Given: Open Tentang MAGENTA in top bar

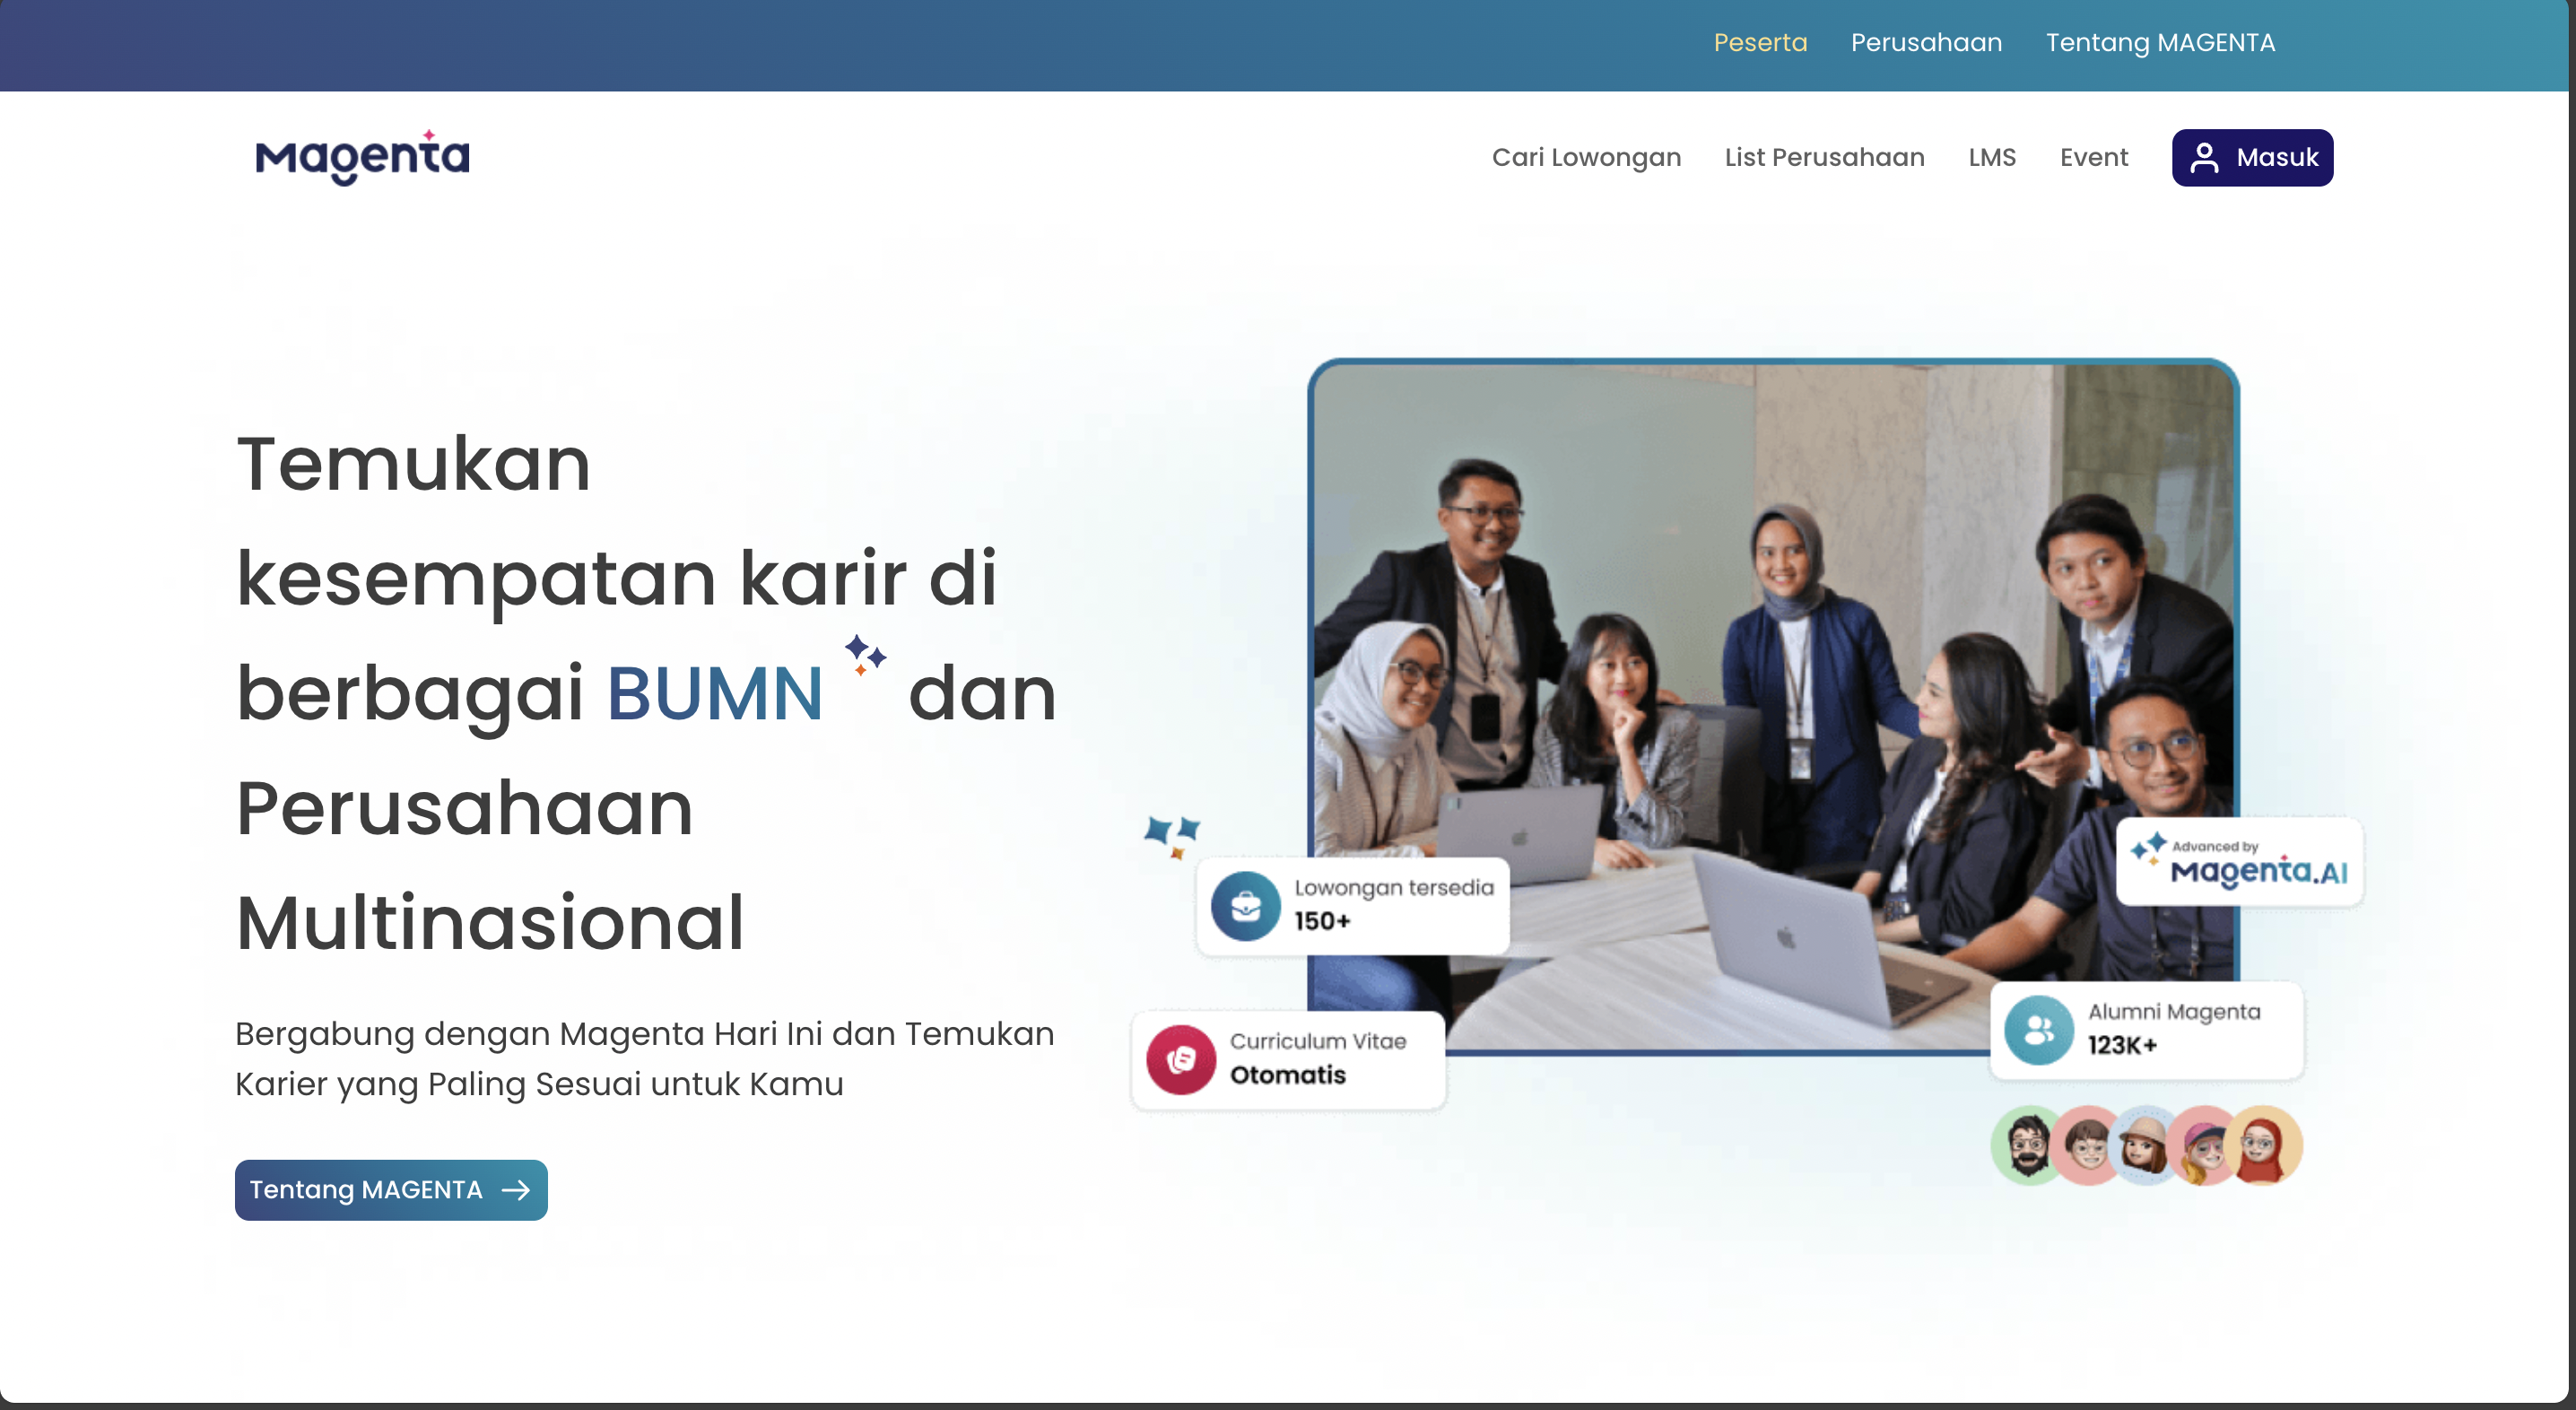Looking at the screenshot, I should pyautogui.click(x=2160, y=42).
